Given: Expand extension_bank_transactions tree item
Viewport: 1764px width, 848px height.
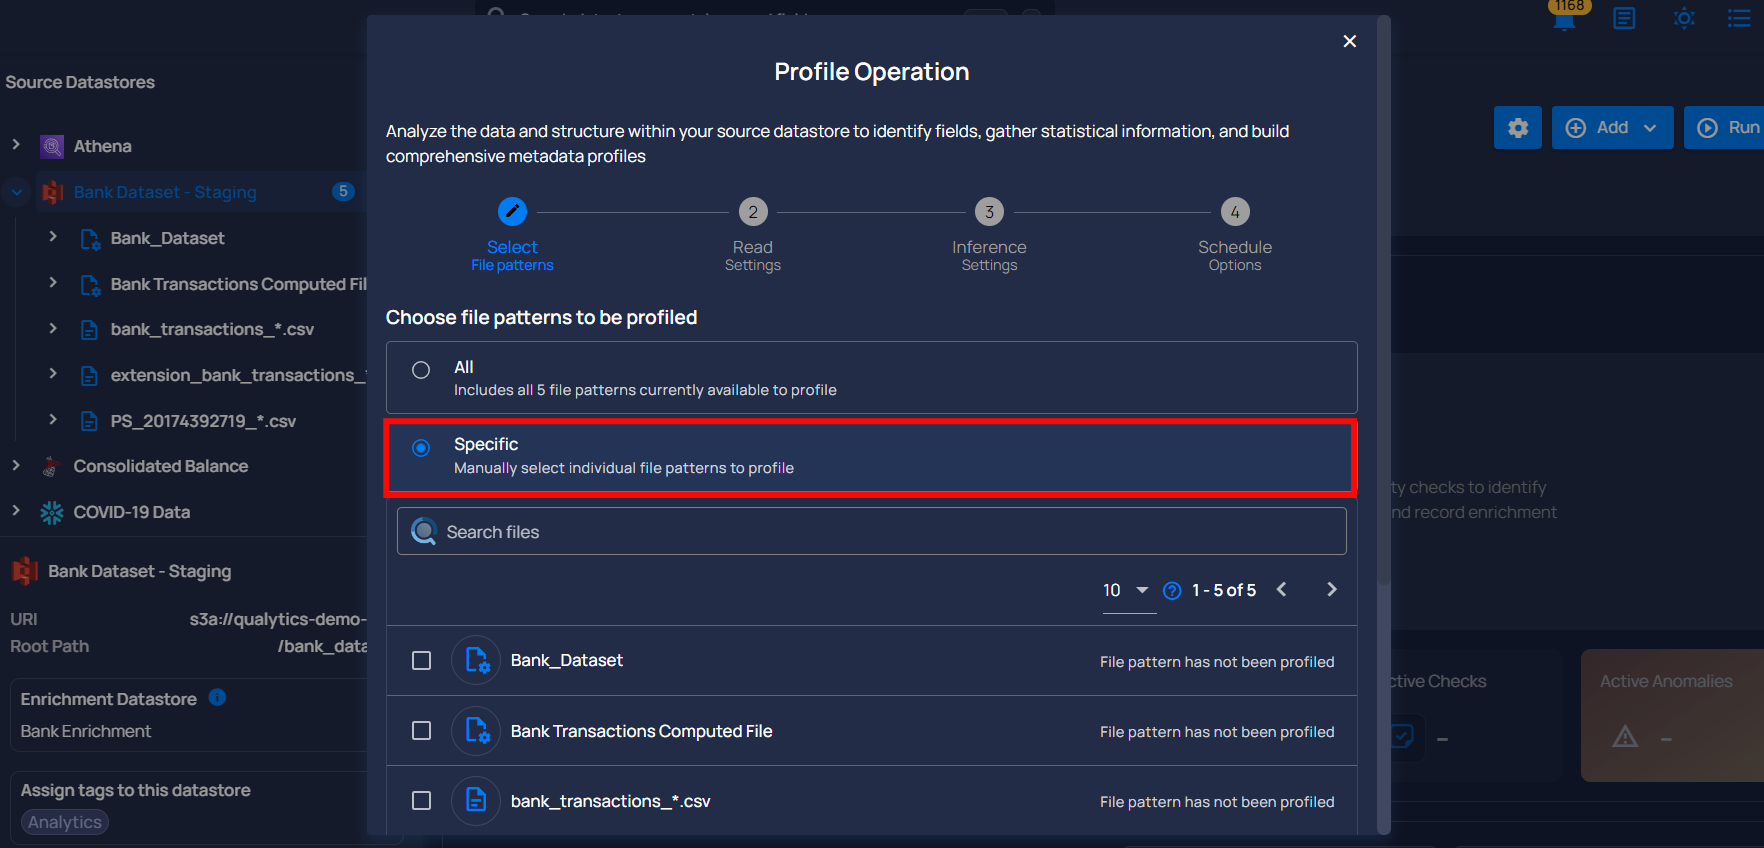Looking at the screenshot, I should [53, 374].
